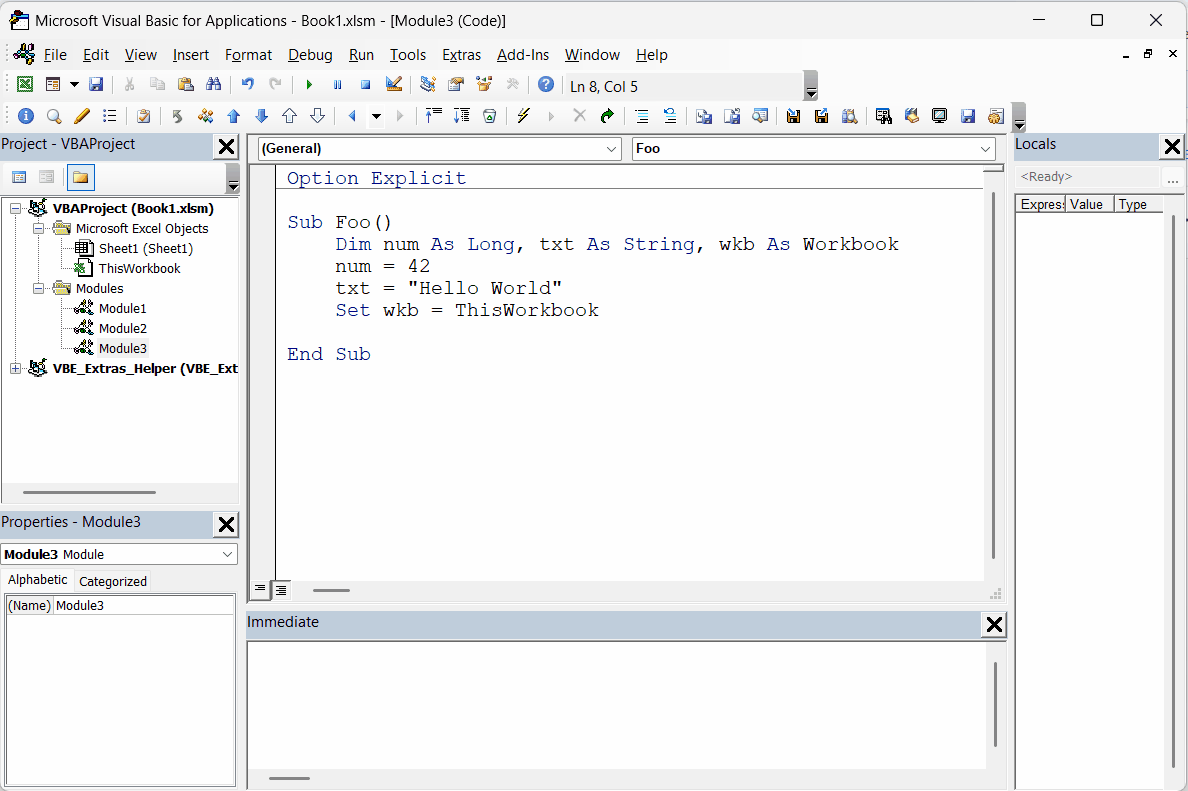Screen dimensions: 1188x791
Task: Collapse the Modules folder
Action: 39,288
